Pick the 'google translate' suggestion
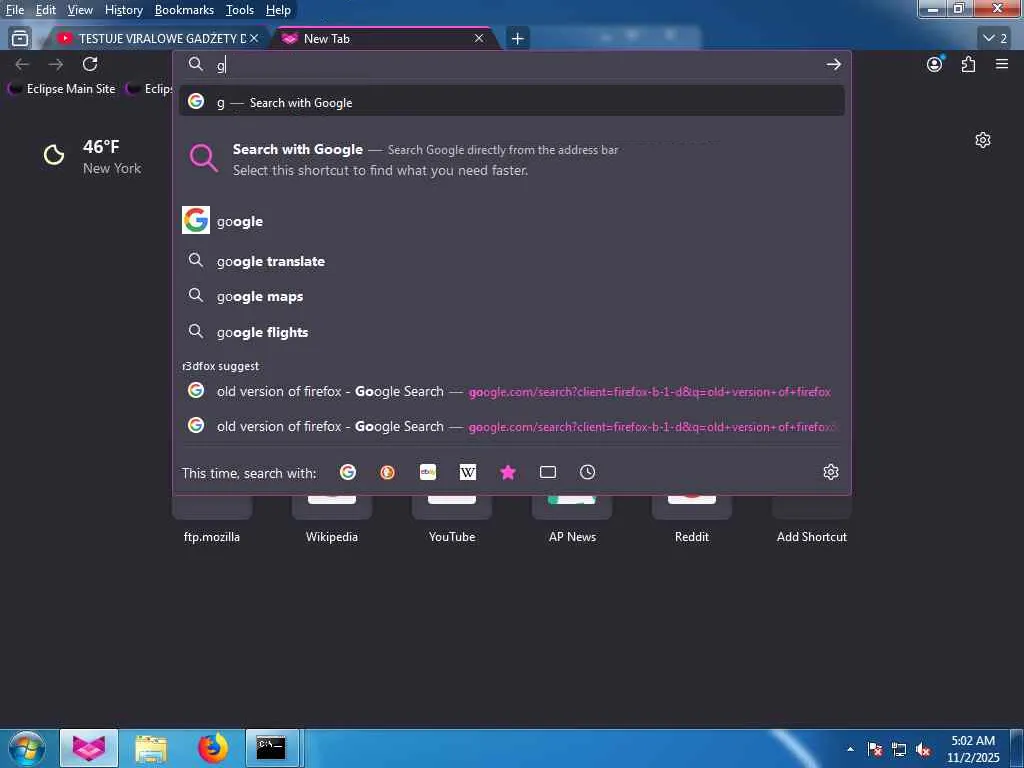The image size is (1024, 768). 512,261
